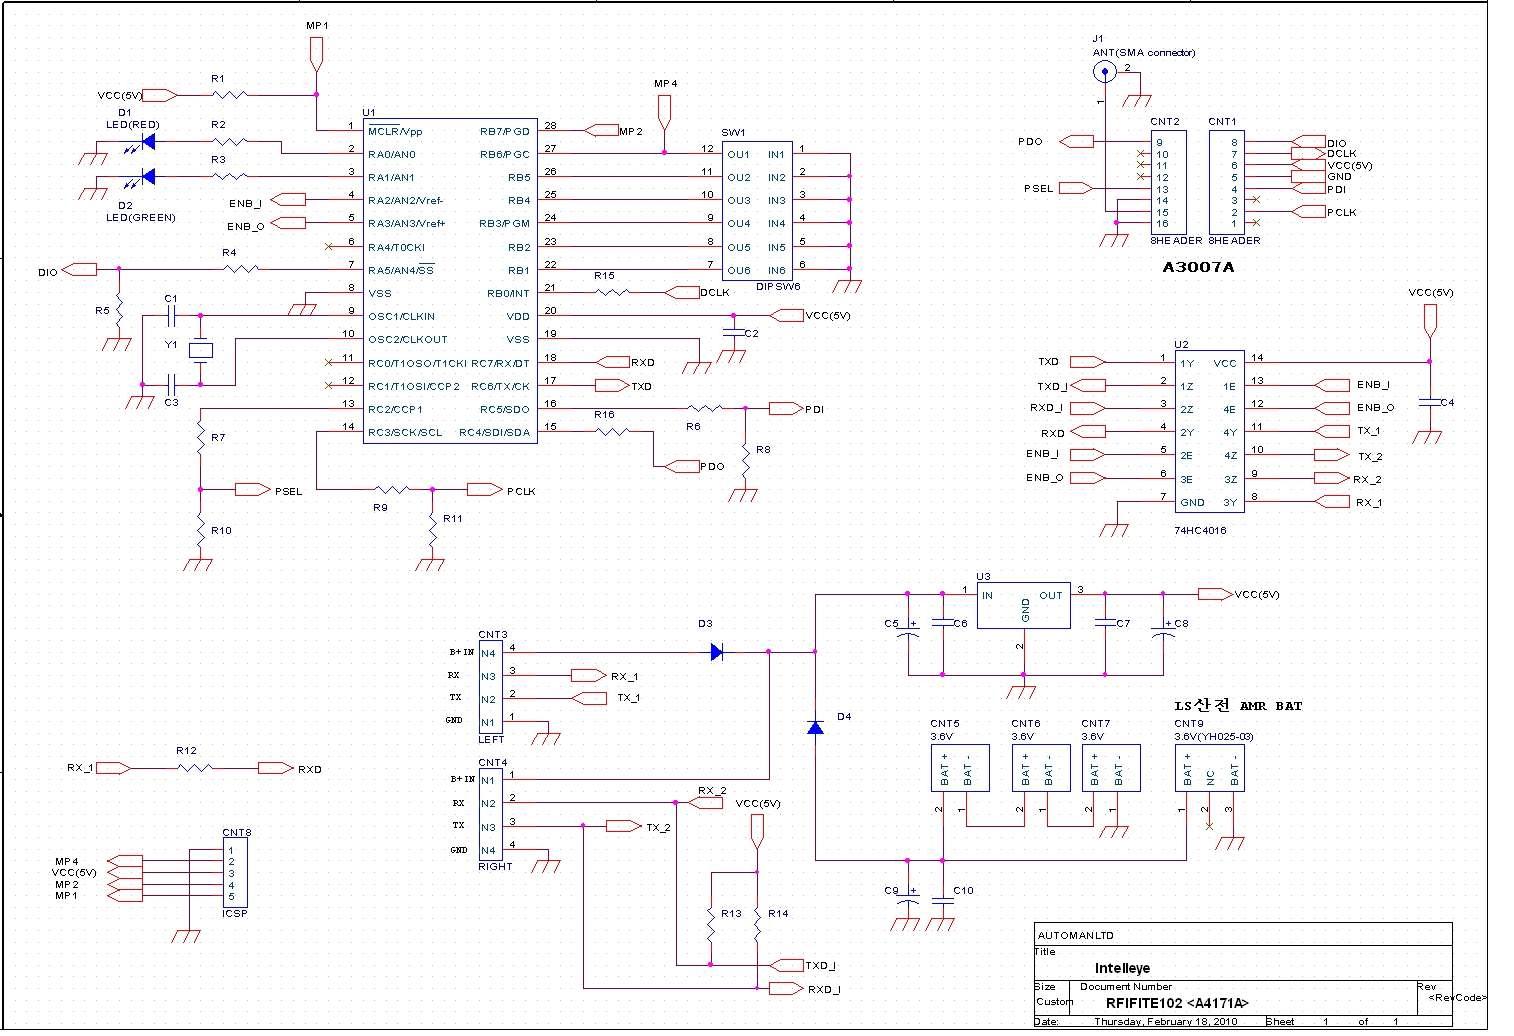Click the RXD_I port at bottom
Image resolution: width=1514 pixels, height=1036 pixels.
point(786,989)
